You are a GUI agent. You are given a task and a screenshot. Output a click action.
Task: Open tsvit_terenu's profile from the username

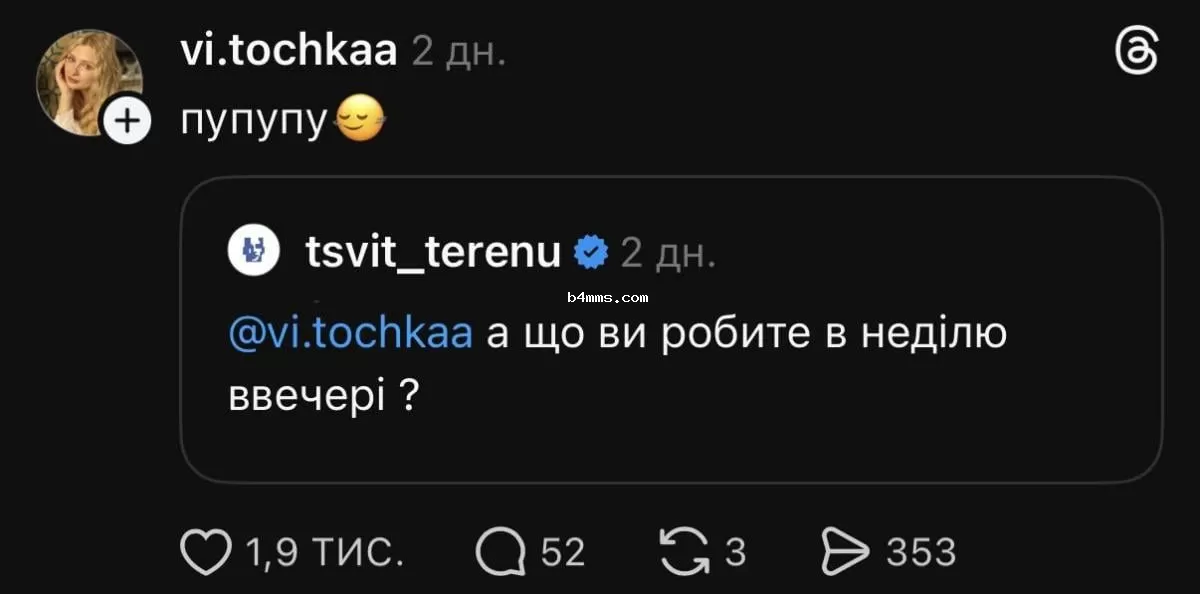[433, 251]
